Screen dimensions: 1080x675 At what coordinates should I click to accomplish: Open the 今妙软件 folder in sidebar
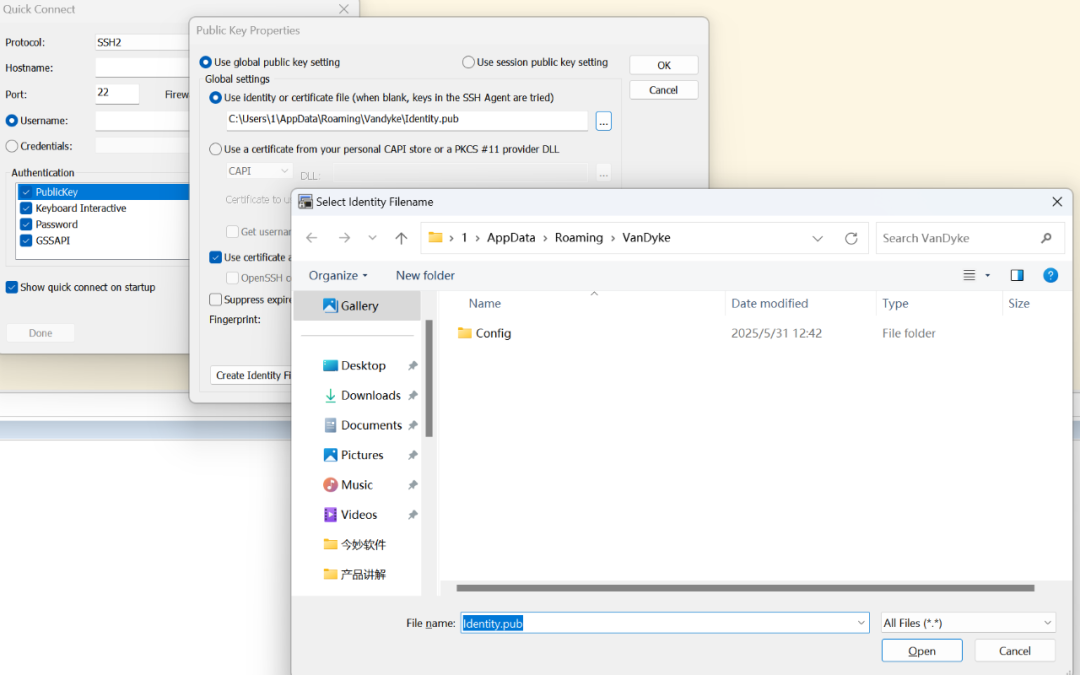pyautogui.click(x=355, y=545)
